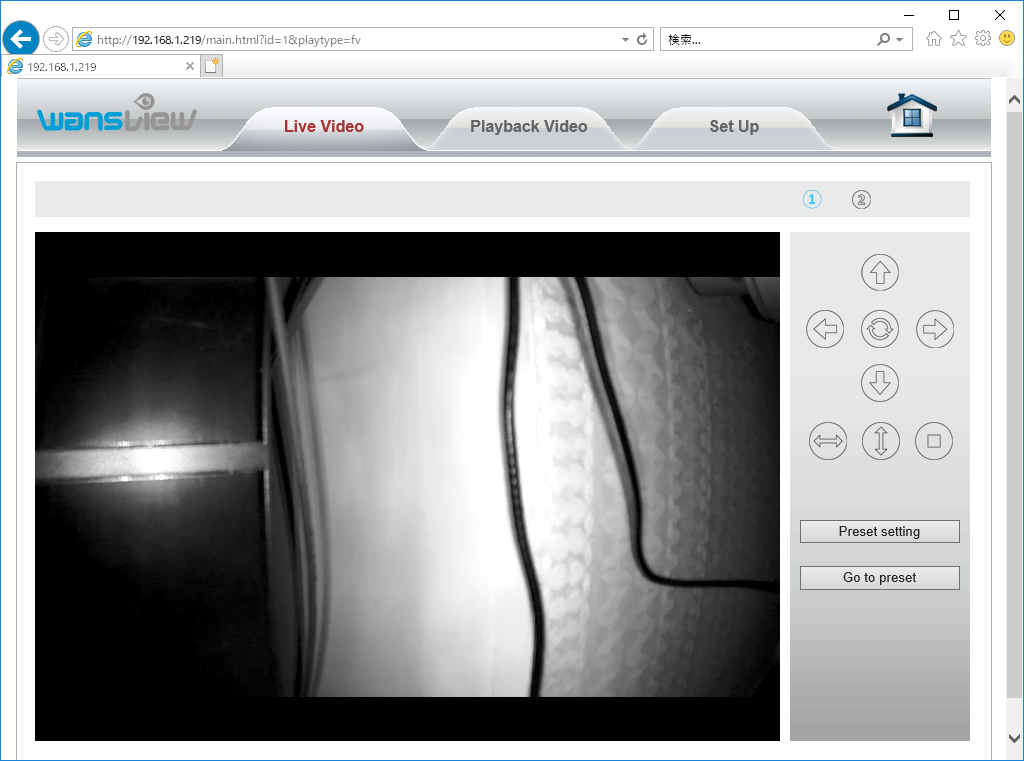
Task: Close the 192.168.1.219 browser tab
Action: pyautogui.click(x=189, y=66)
